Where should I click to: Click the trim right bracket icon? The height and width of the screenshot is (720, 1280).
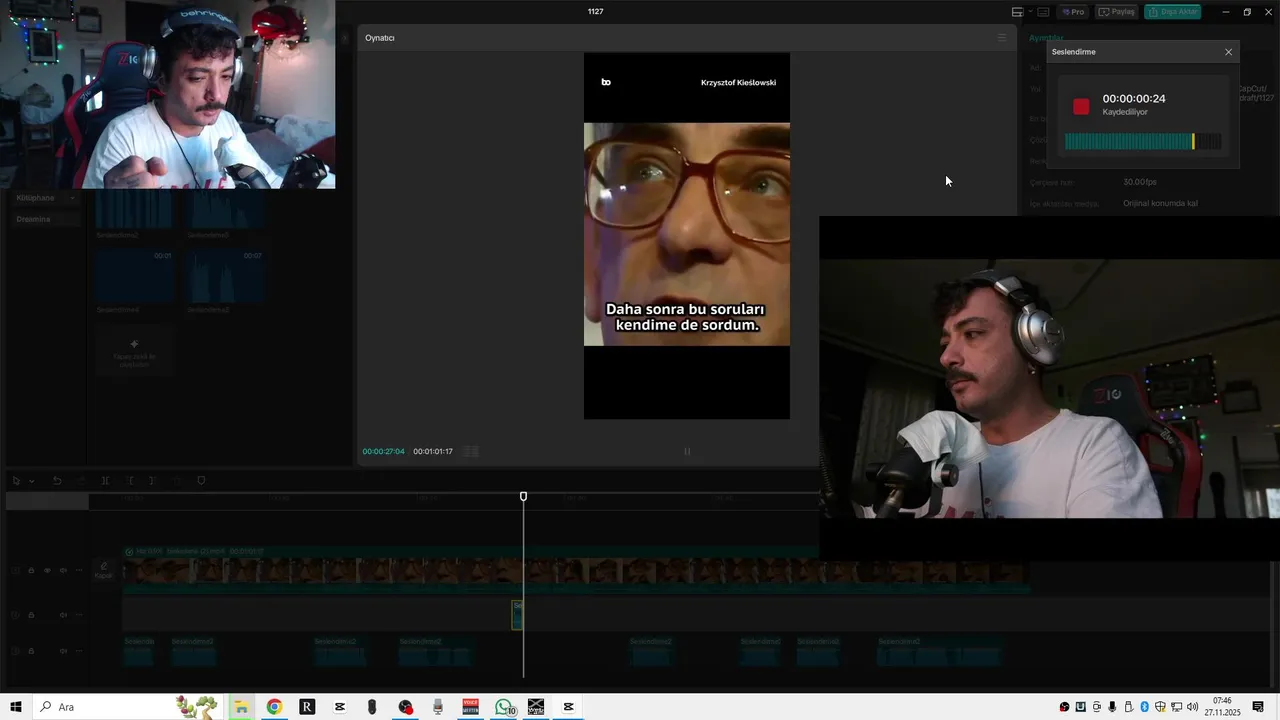pyautogui.click(x=152, y=481)
